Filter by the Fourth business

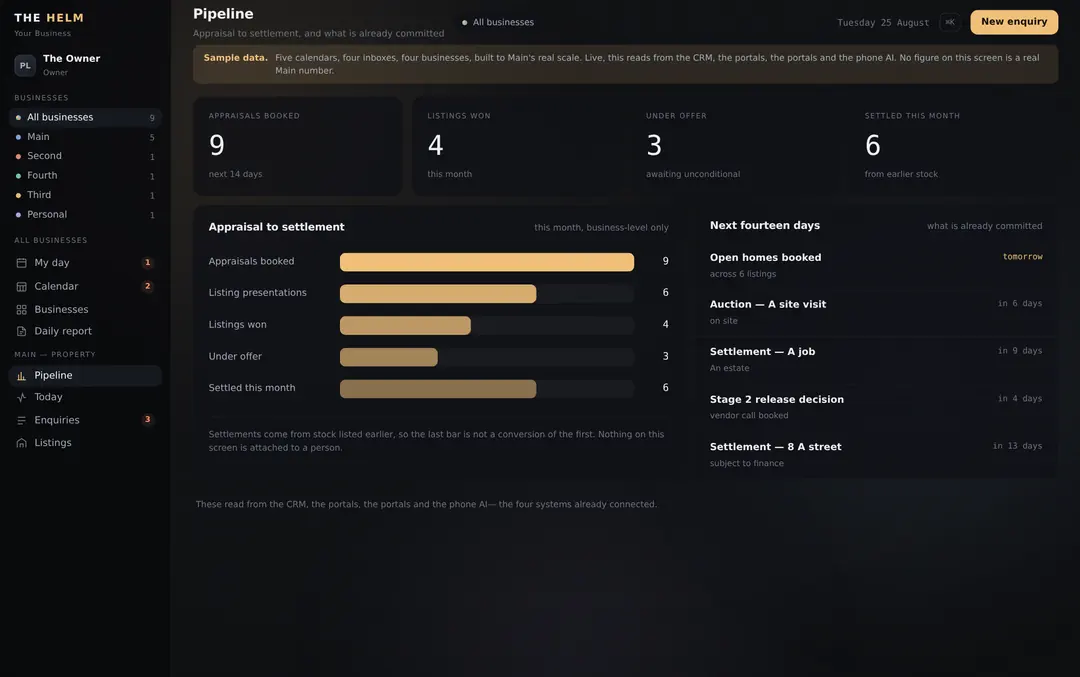click(85, 176)
